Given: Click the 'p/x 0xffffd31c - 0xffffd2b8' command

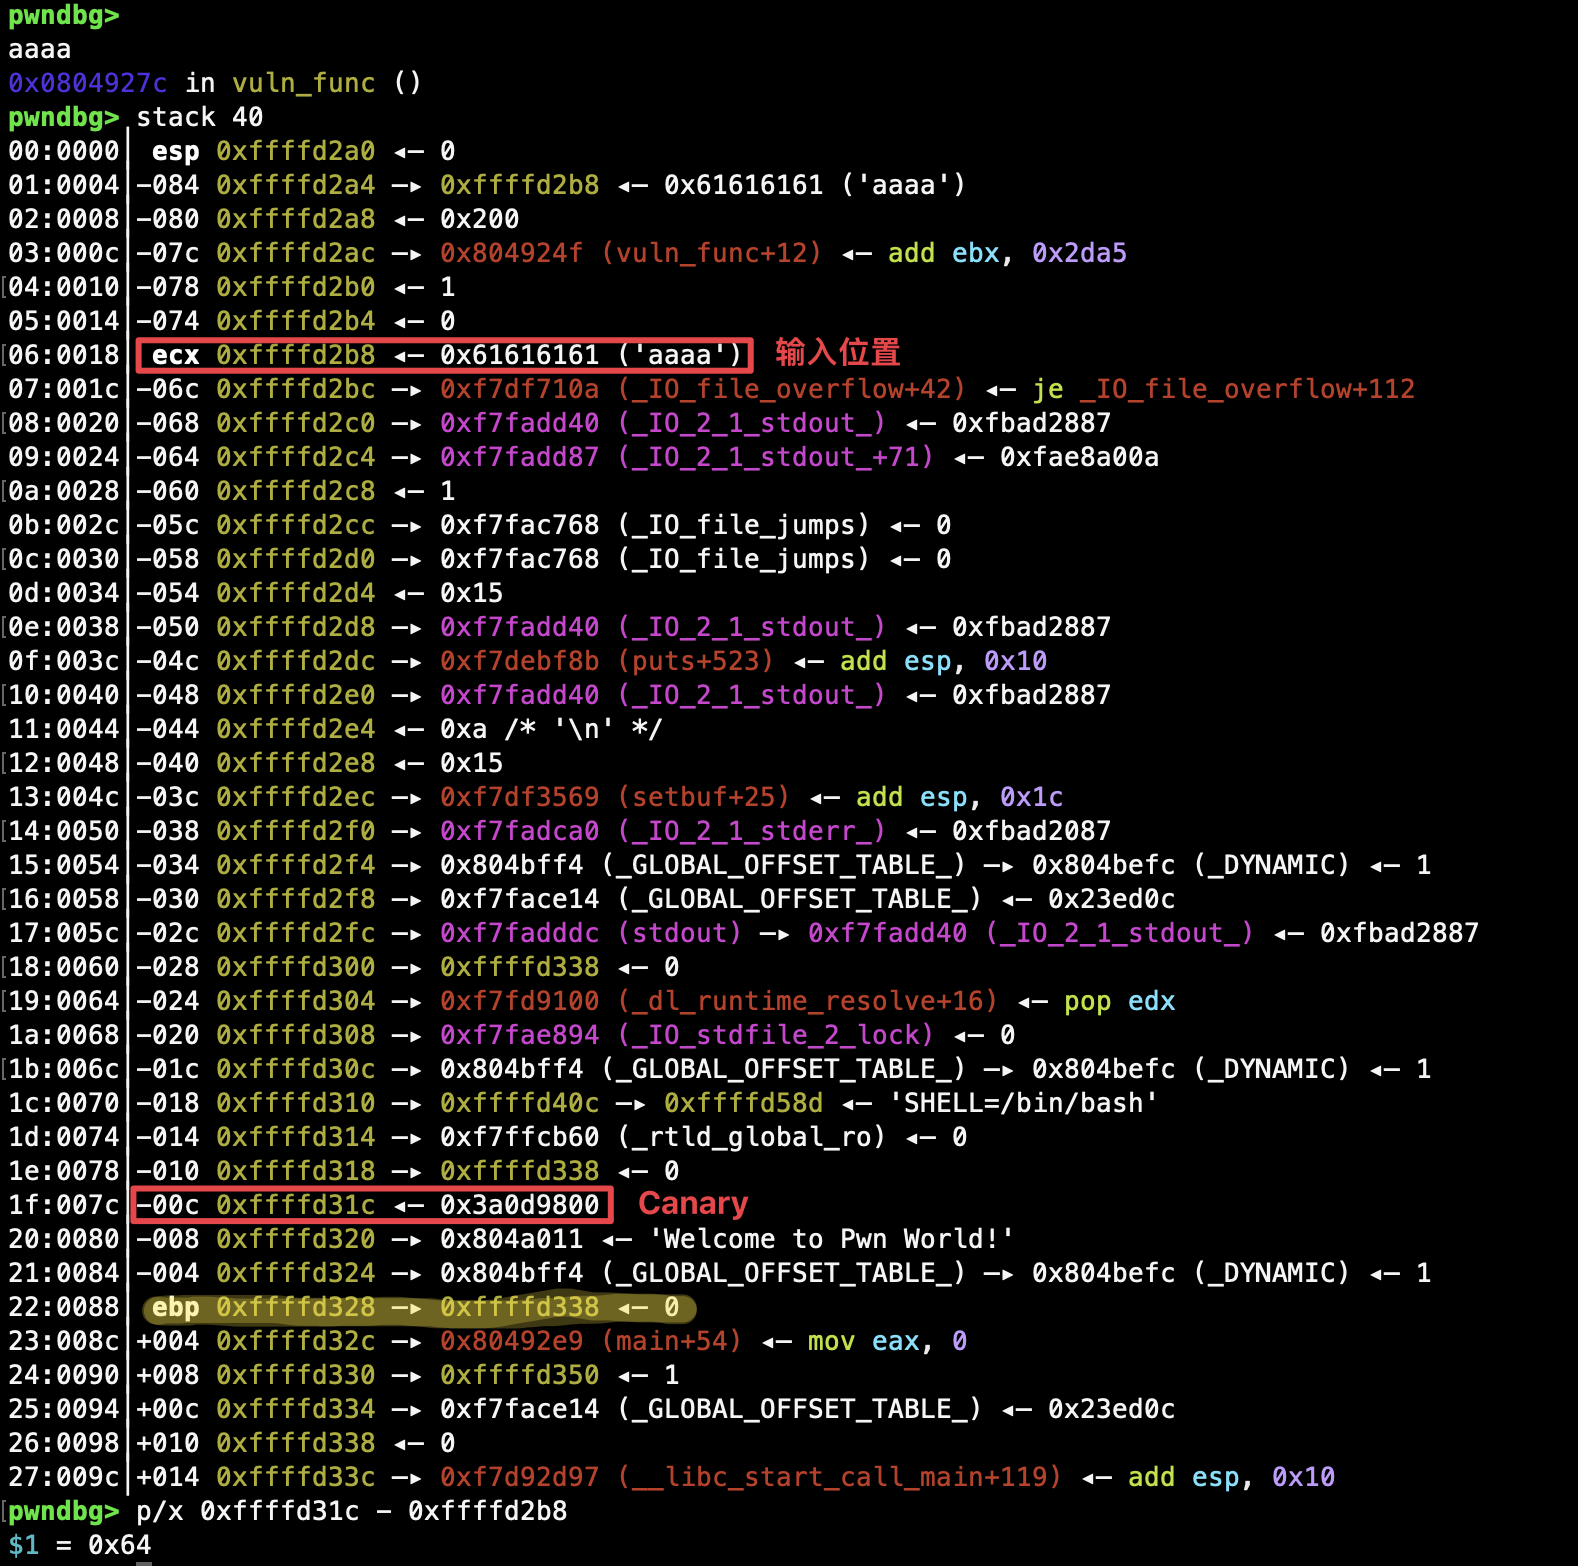Looking at the screenshot, I should point(352,1511).
